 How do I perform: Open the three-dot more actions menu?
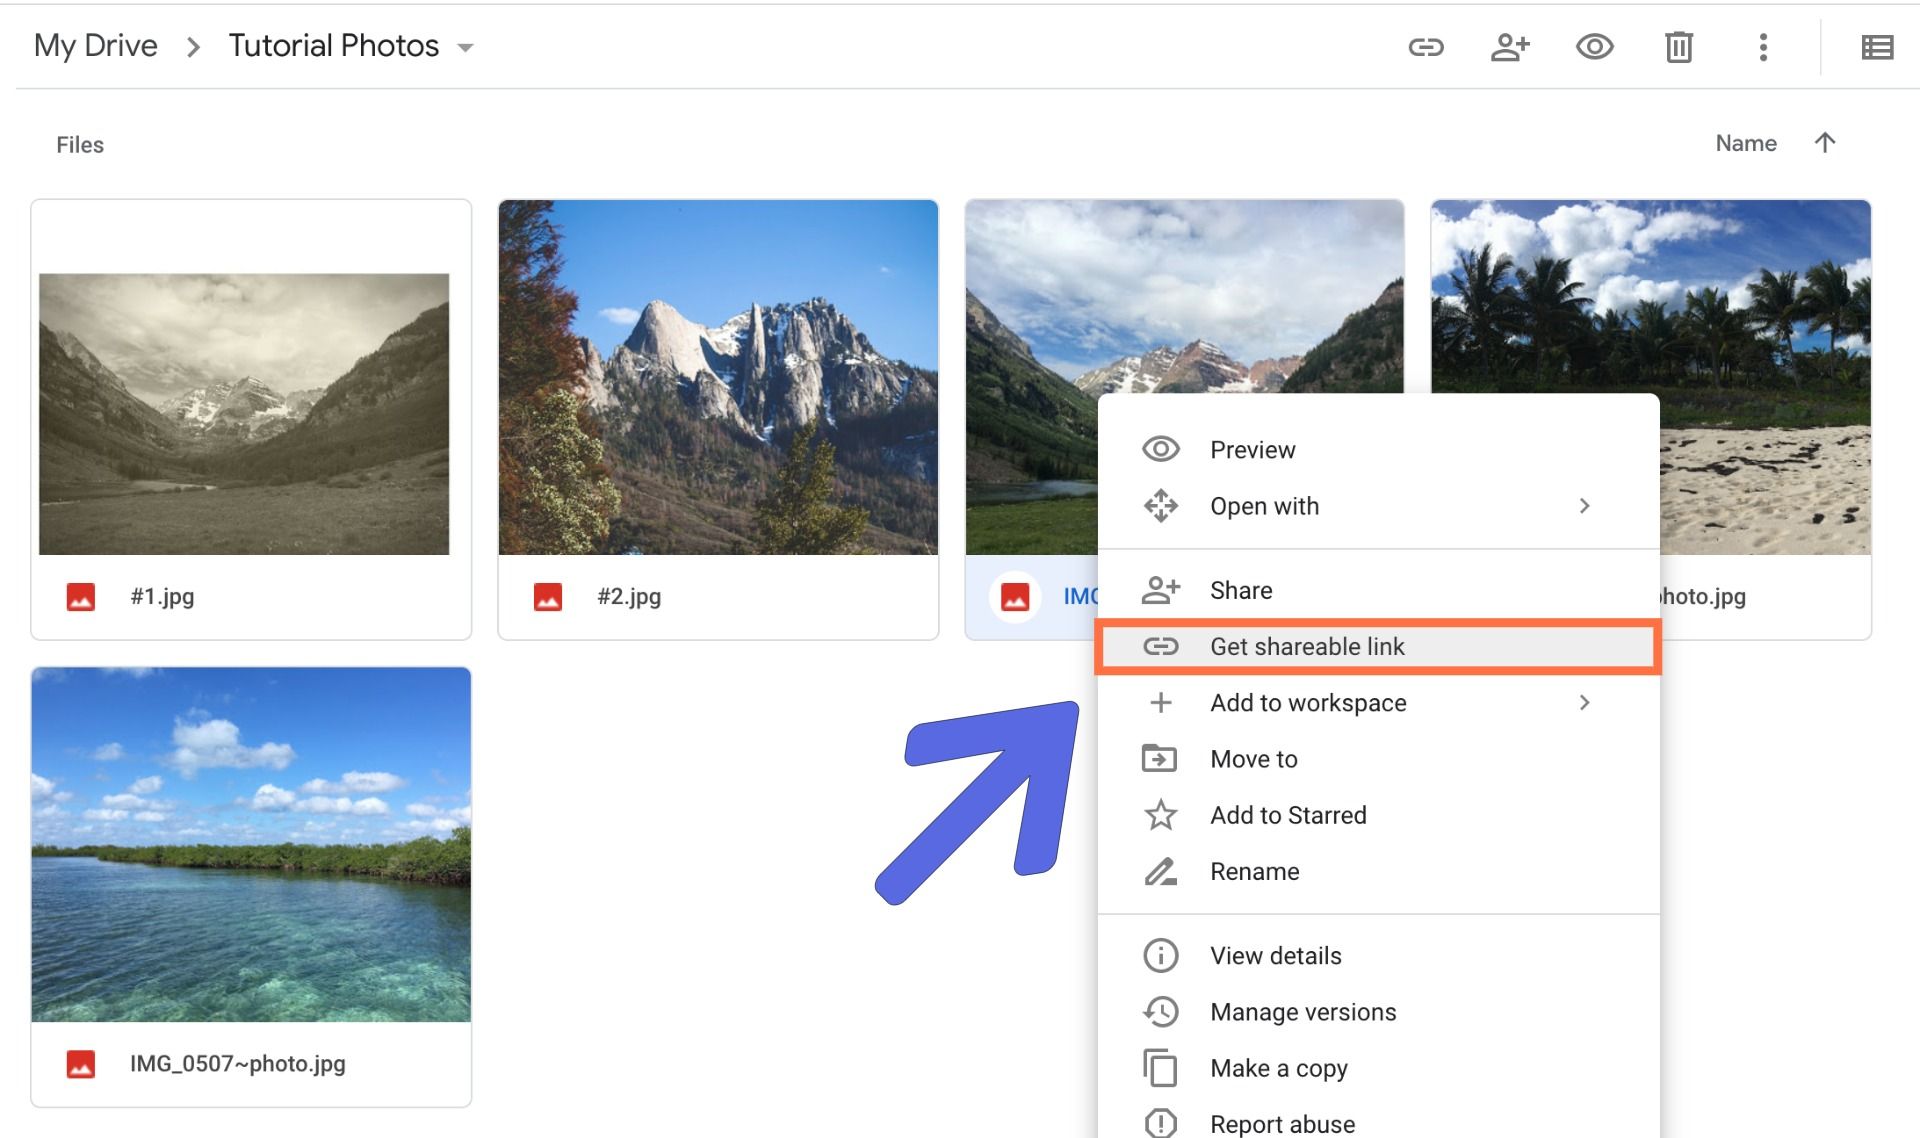click(x=1763, y=47)
